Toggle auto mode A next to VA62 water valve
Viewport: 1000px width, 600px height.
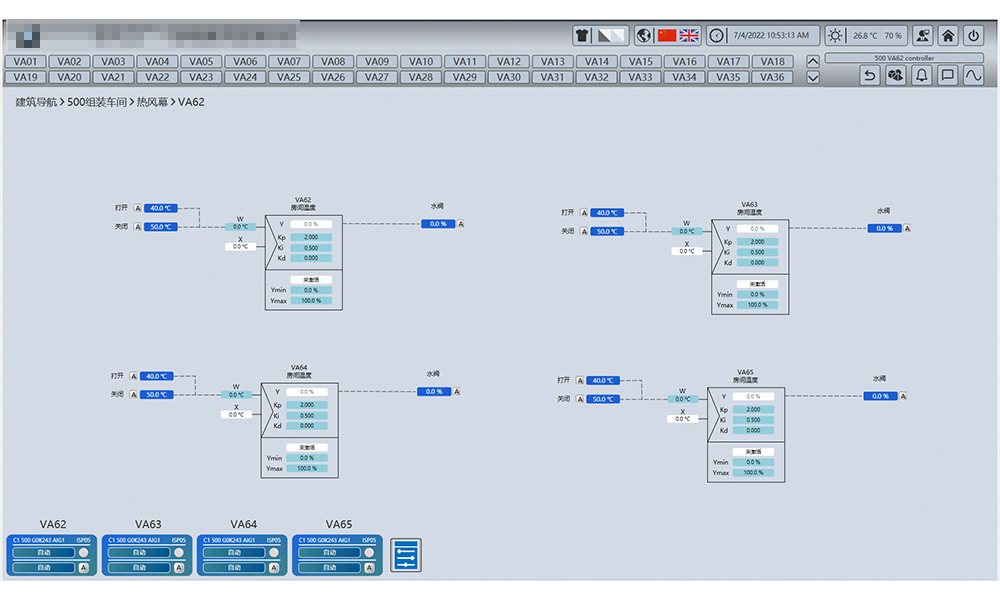(x=461, y=224)
